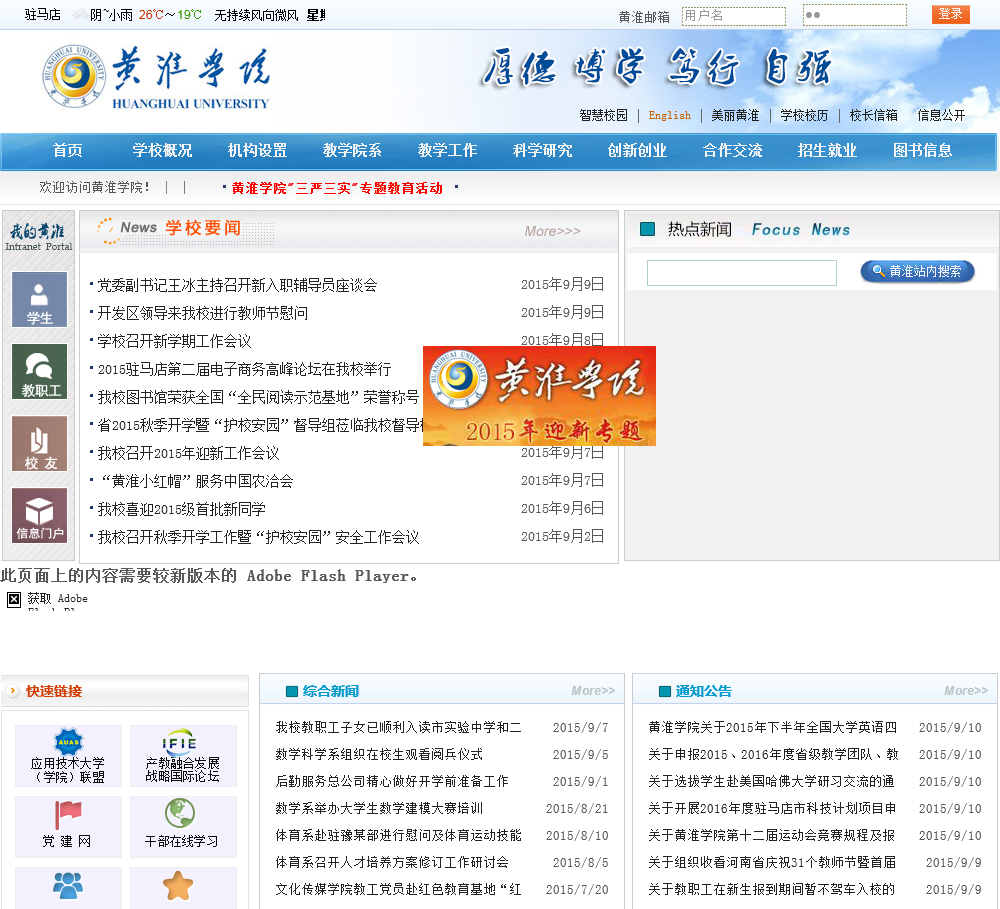
Task: Open news 2015驻马店第二届电子商务高峰论坛在我校举行
Action: [x=244, y=369]
